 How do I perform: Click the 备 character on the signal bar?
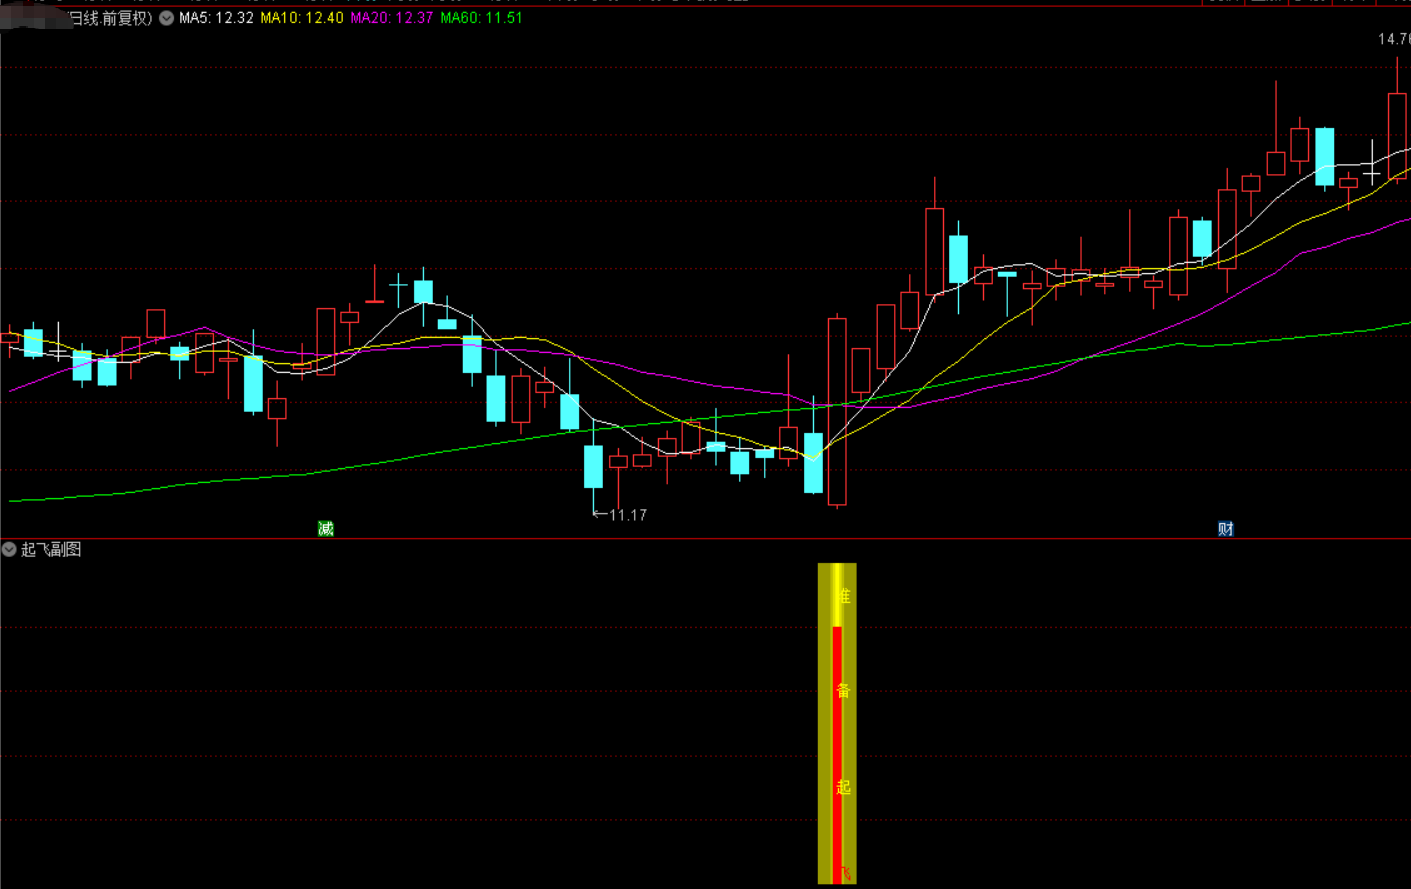click(843, 690)
